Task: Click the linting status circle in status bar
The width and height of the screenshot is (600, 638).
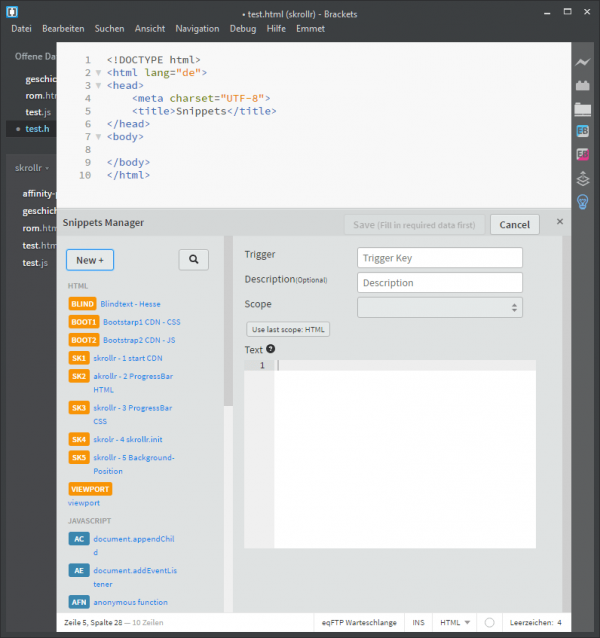Action: click(x=489, y=623)
